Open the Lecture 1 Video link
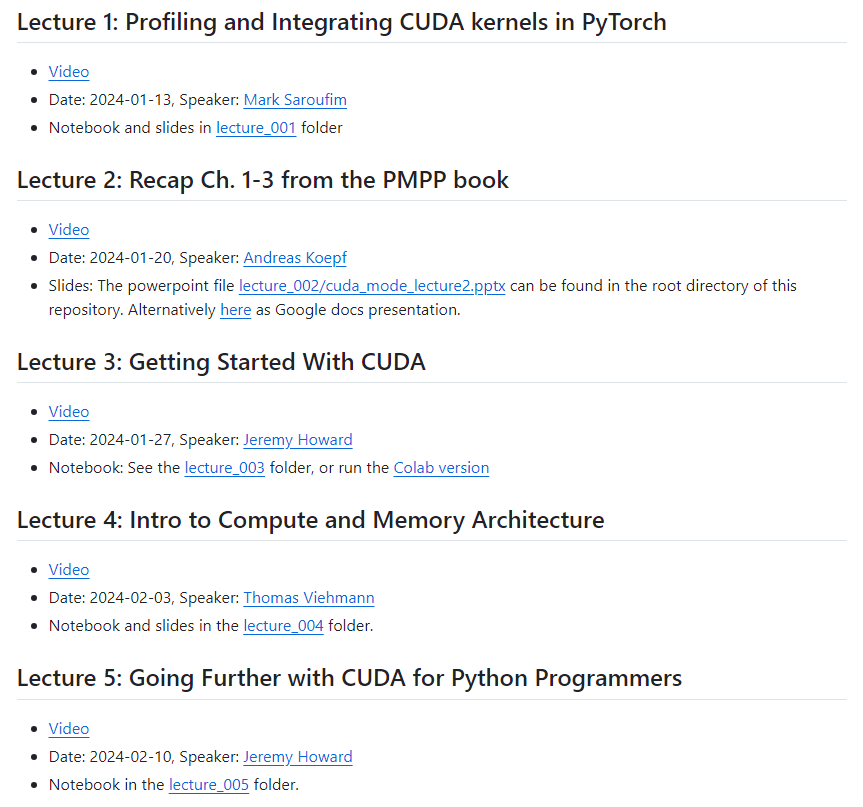 69,72
